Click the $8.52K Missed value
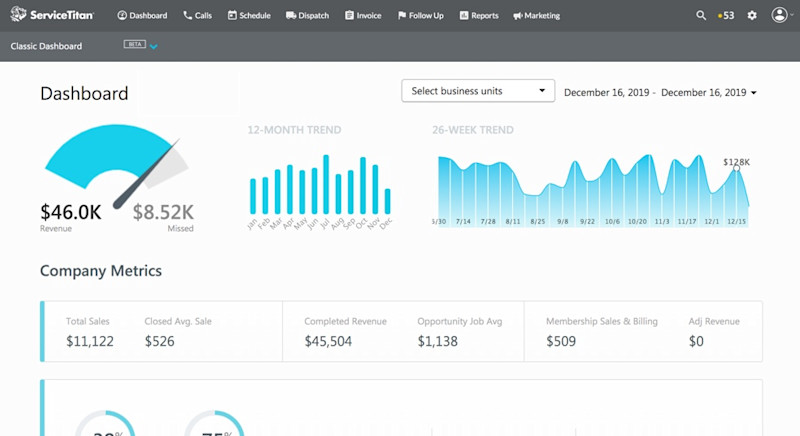Viewport: 800px width, 436px height. pyautogui.click(x=163, y=212)
